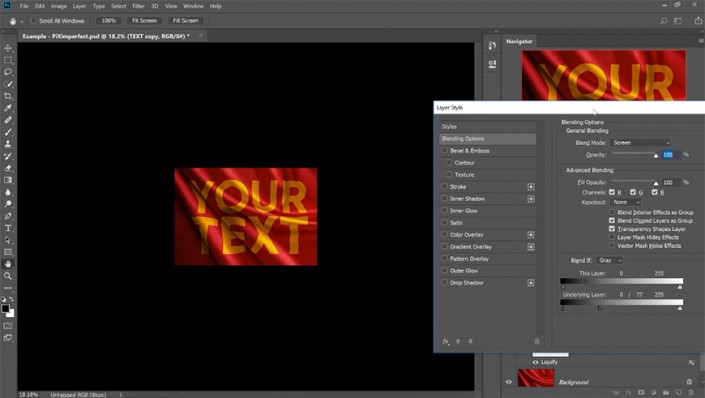Screen dimensions: 705x398
Task: Click the 100% zoom button
Action: [108, 21]
